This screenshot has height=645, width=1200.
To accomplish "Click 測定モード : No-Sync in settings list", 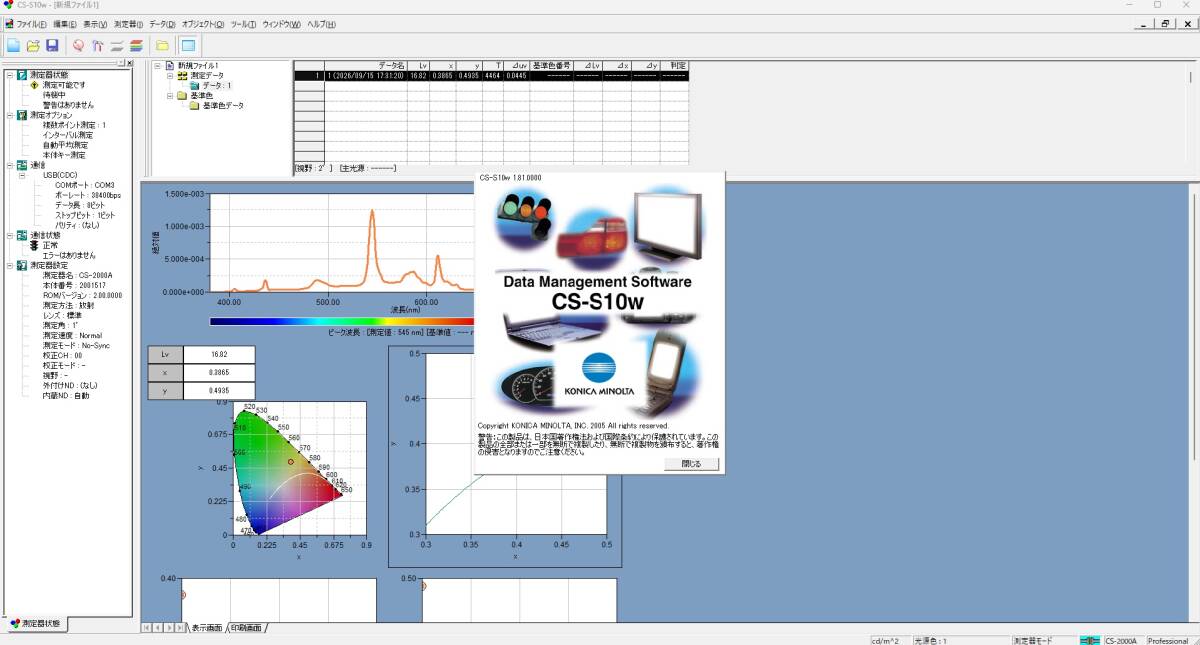I will click(x=76, y=345).
